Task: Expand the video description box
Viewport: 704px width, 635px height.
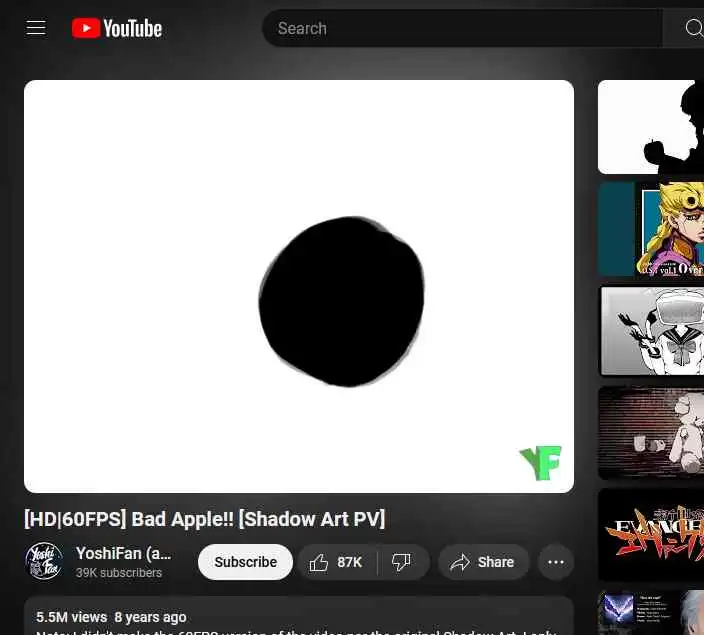Action: 299,616
